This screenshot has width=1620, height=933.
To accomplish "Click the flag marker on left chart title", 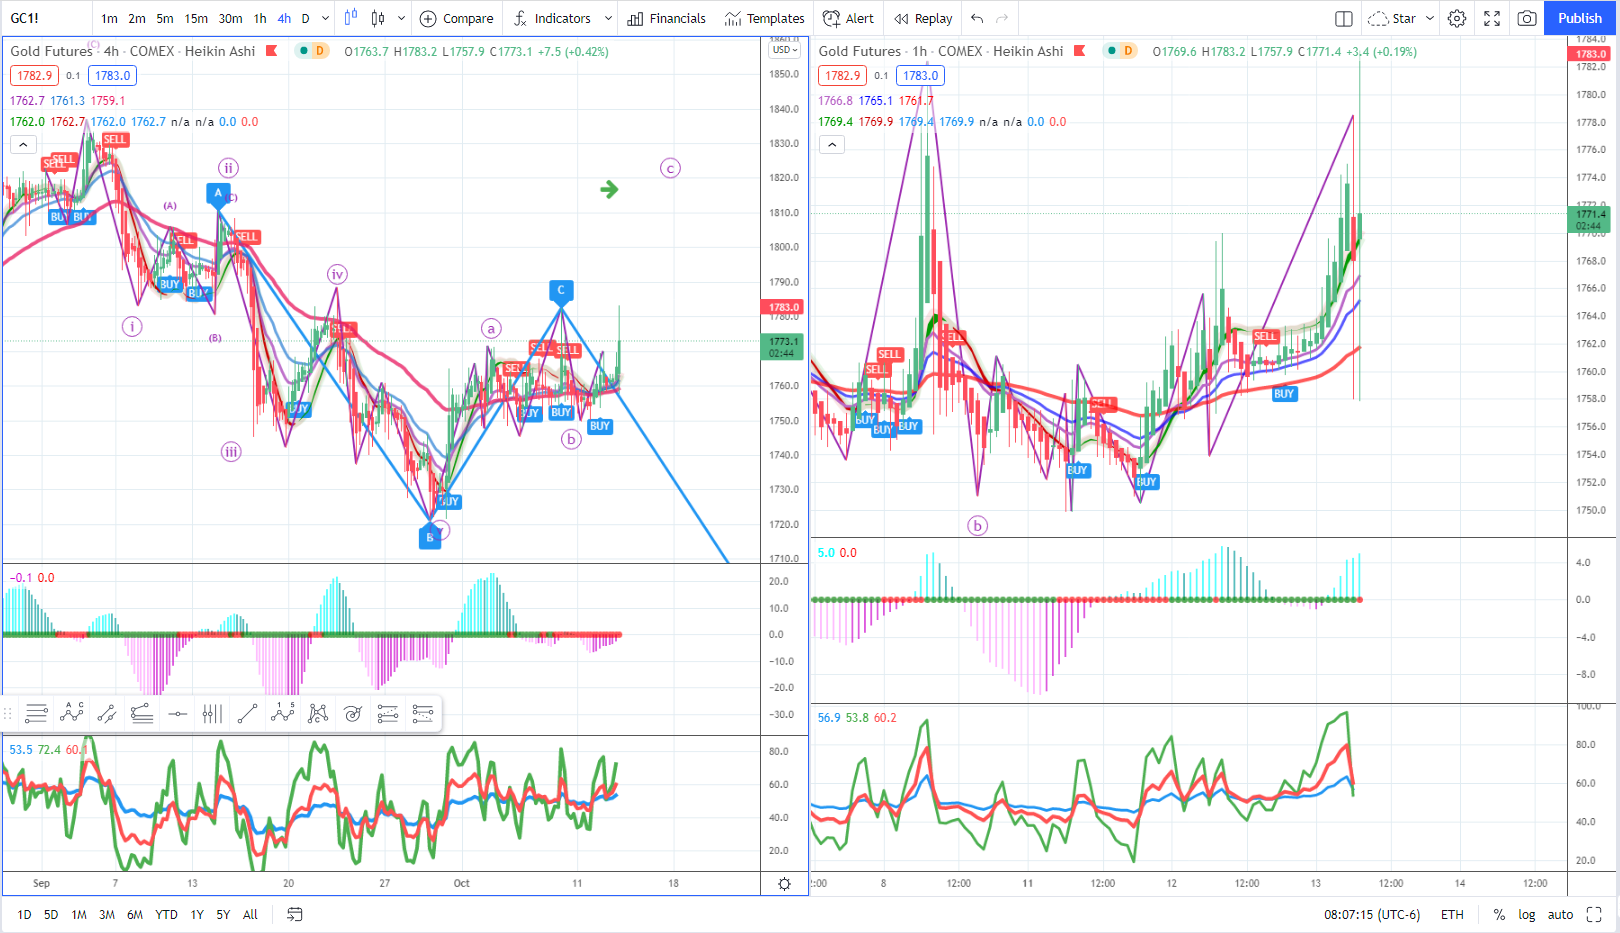I will pyautogui.click(x=271, y=51).
